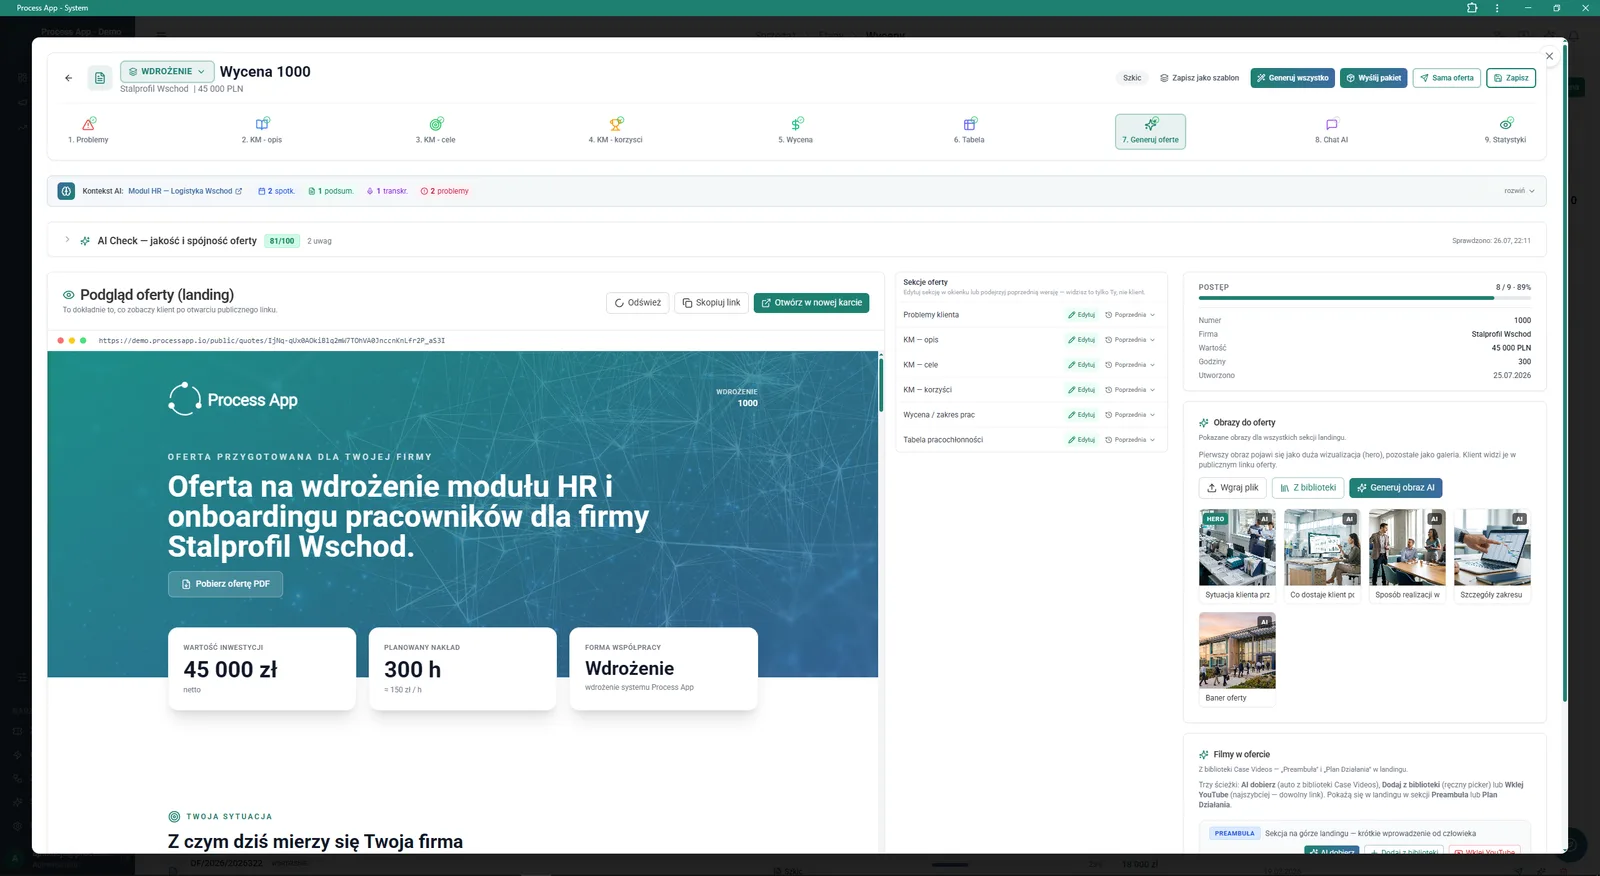Refresh the preview with Odśwież

click(637, 303)
